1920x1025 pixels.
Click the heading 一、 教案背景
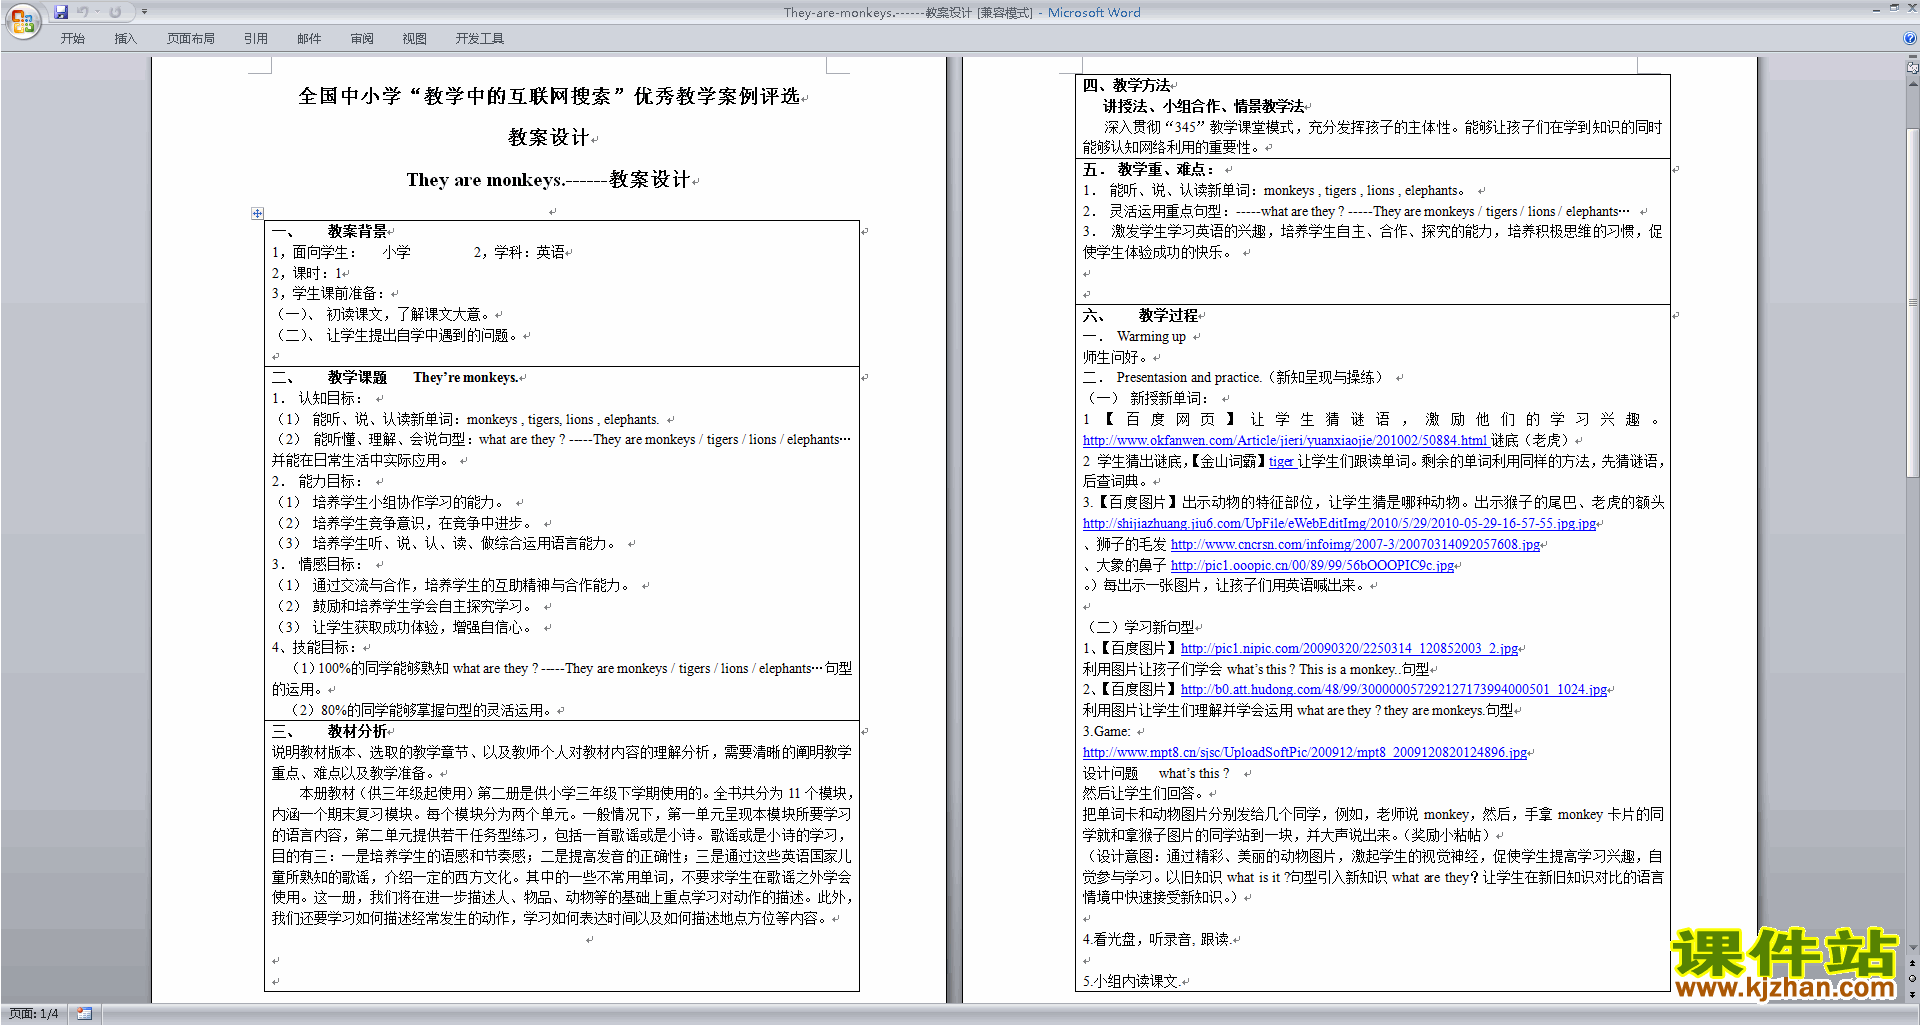tap(330, 231)
